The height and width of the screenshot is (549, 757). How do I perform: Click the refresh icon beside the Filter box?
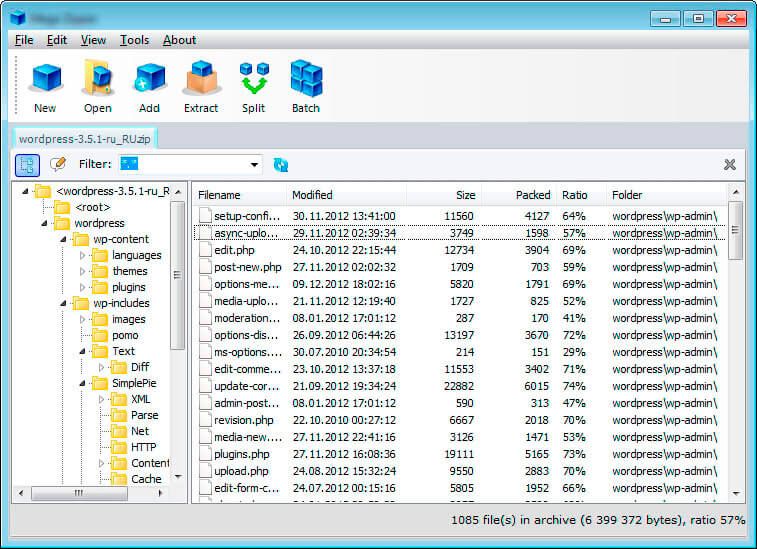click(x=281, y=164)
